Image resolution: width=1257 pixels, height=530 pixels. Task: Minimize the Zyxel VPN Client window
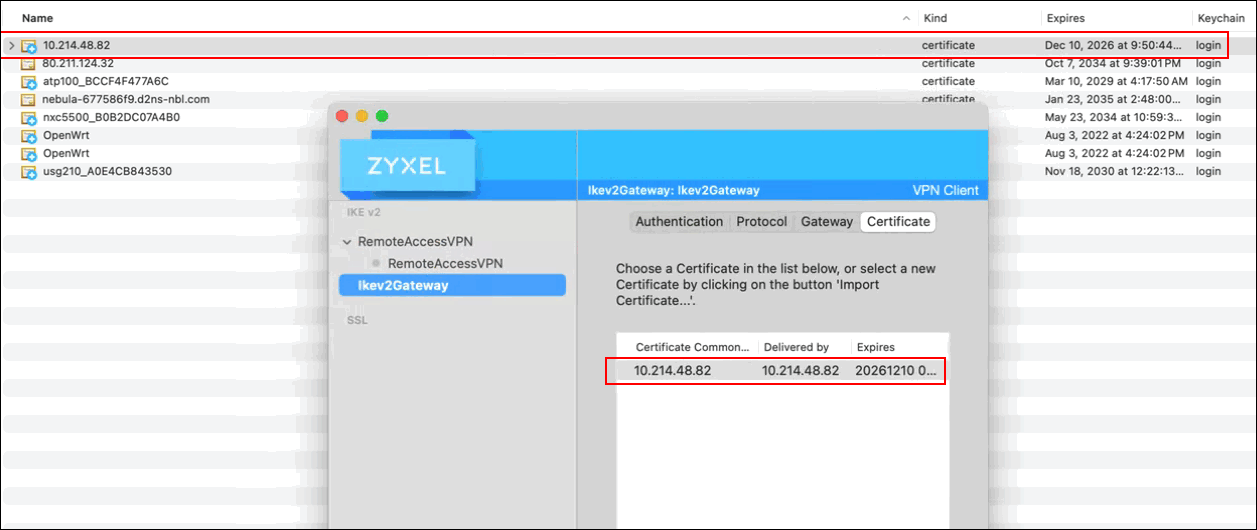[362, 116]
